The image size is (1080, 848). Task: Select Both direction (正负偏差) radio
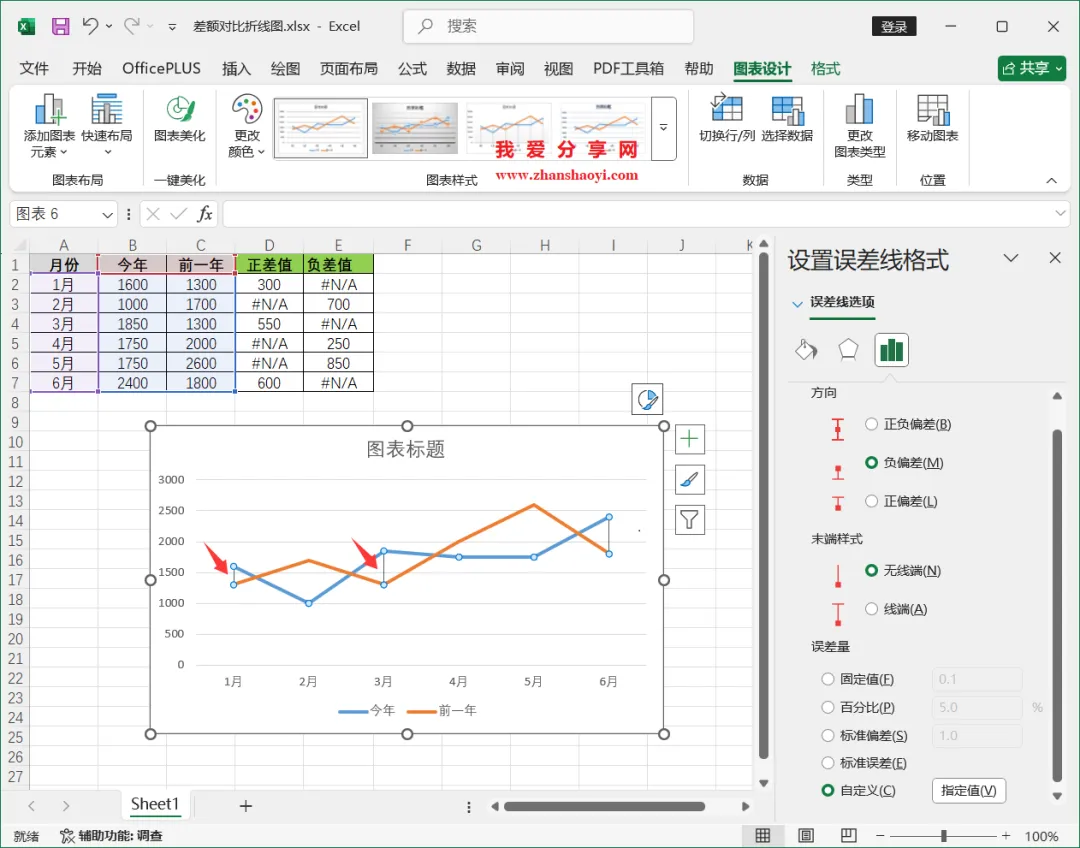871,424
